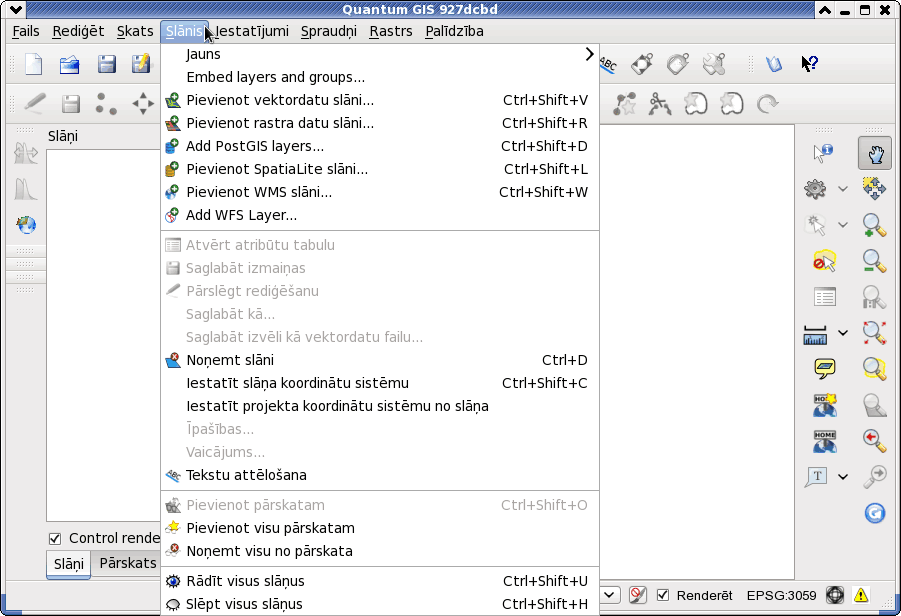Click the Rotate redo arrow icon
Viewport: 901px width, 616px height.
(x=767, y=104)
